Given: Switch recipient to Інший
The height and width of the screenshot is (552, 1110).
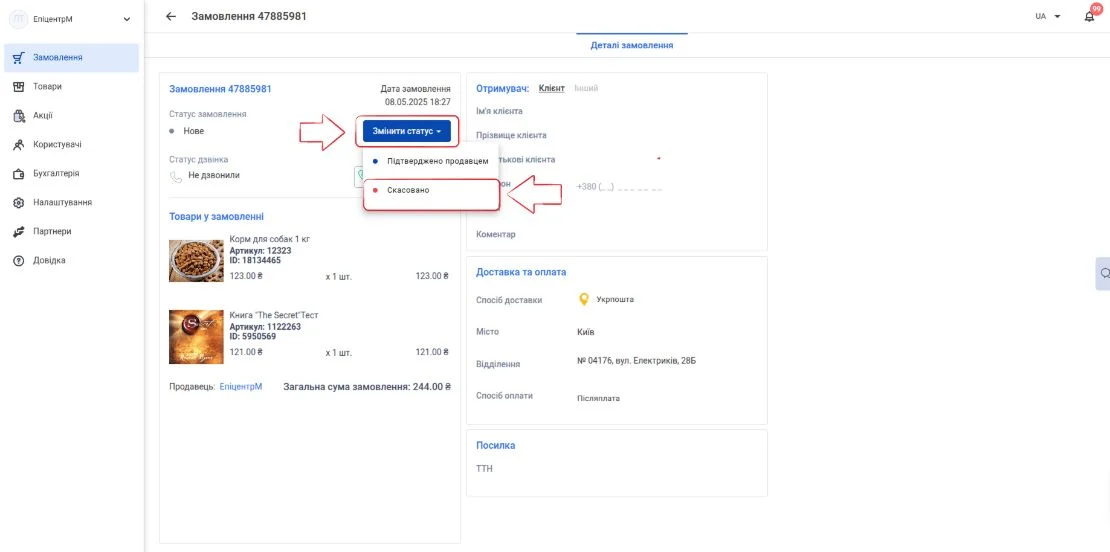Looking at the screenshot, I should (586, 88).
